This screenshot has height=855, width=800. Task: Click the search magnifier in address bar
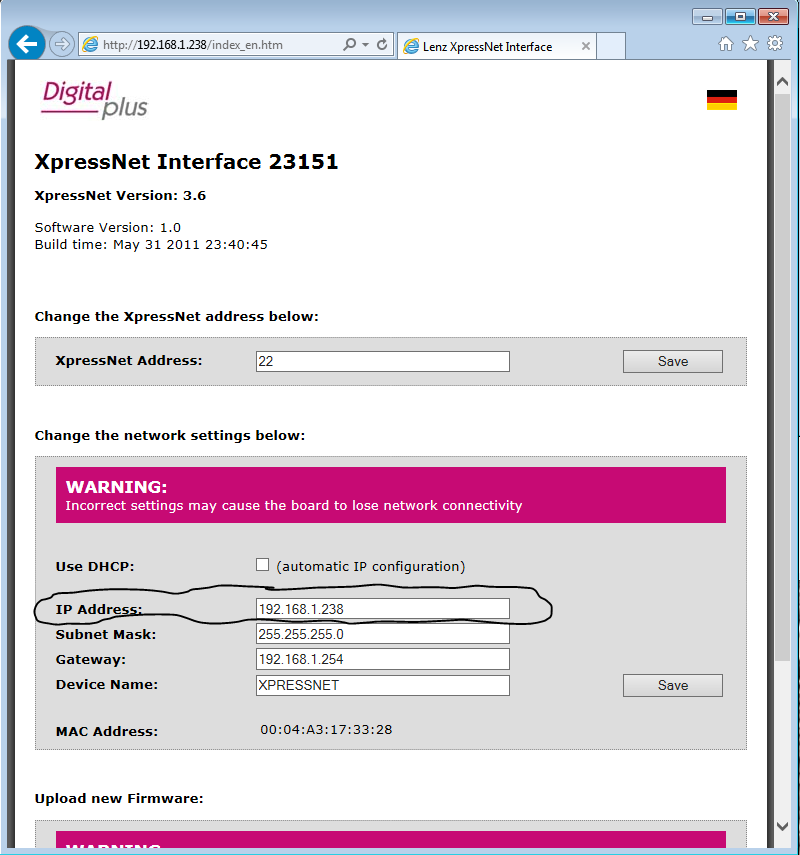click(349, 45)
